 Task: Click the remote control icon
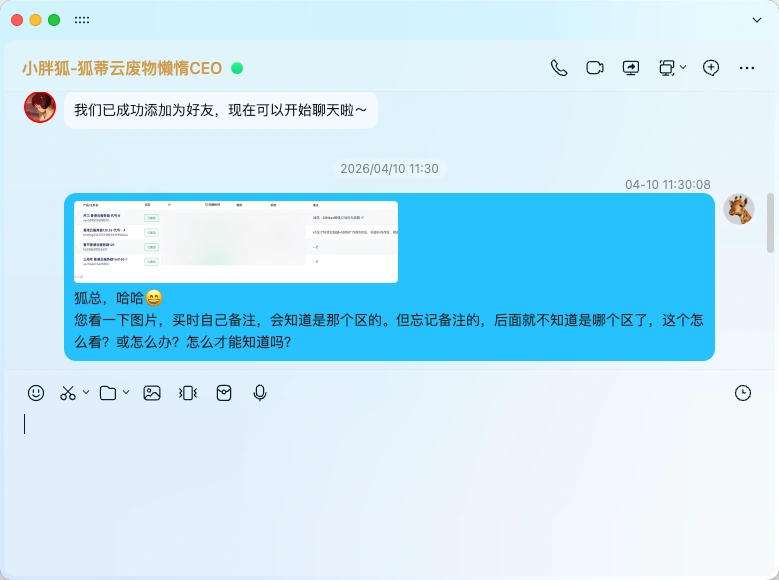click(667, 68)
